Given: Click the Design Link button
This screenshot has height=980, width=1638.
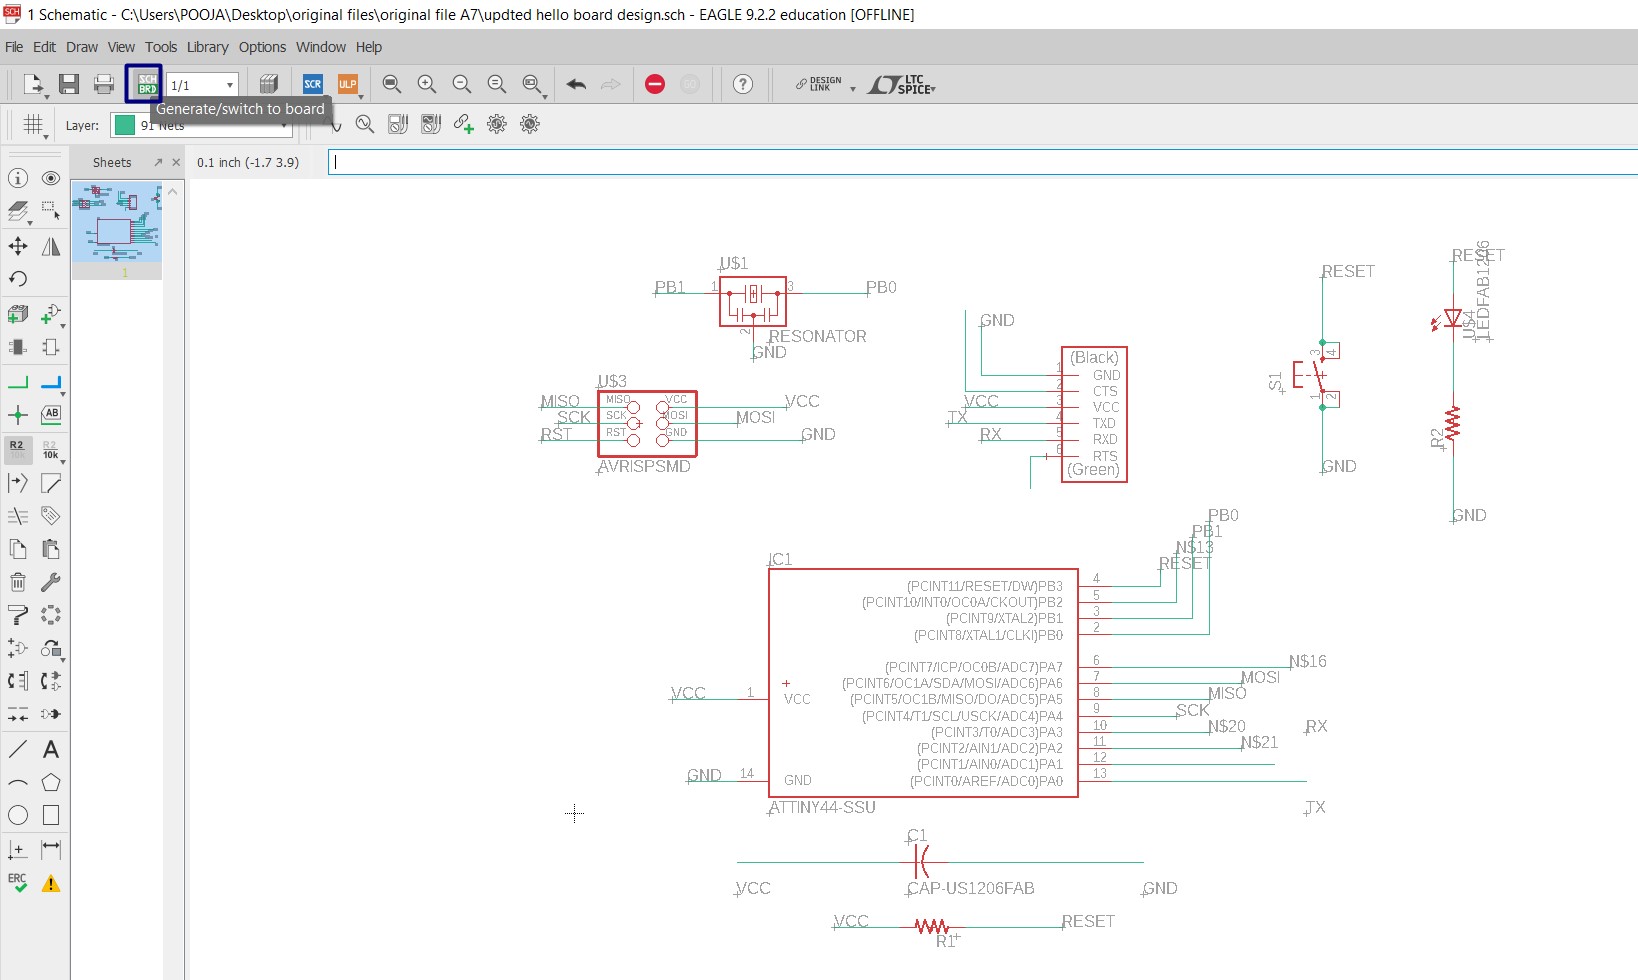Looking at the screenshot, I should (819, 84).
